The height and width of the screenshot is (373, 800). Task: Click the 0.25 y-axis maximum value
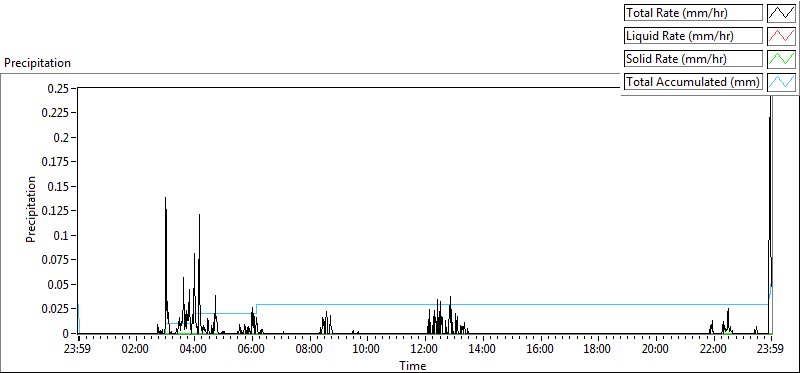click(59, 88)
